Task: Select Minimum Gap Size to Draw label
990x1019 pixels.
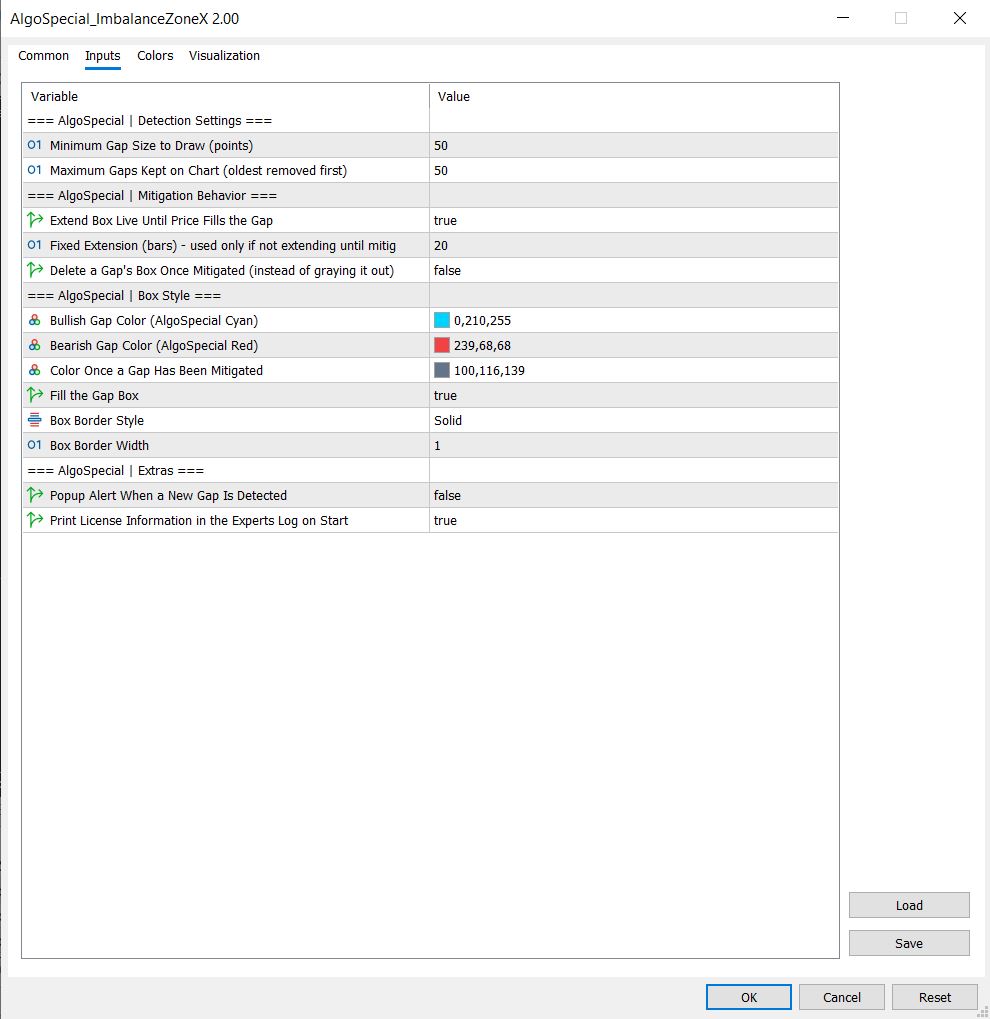Action: pyautogui.click(x=151, y=146)
